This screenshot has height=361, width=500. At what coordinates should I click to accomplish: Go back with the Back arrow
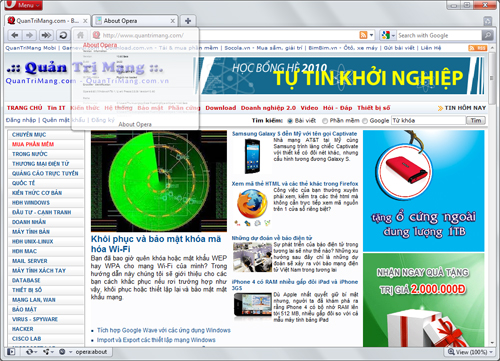(x=15, y=35)
